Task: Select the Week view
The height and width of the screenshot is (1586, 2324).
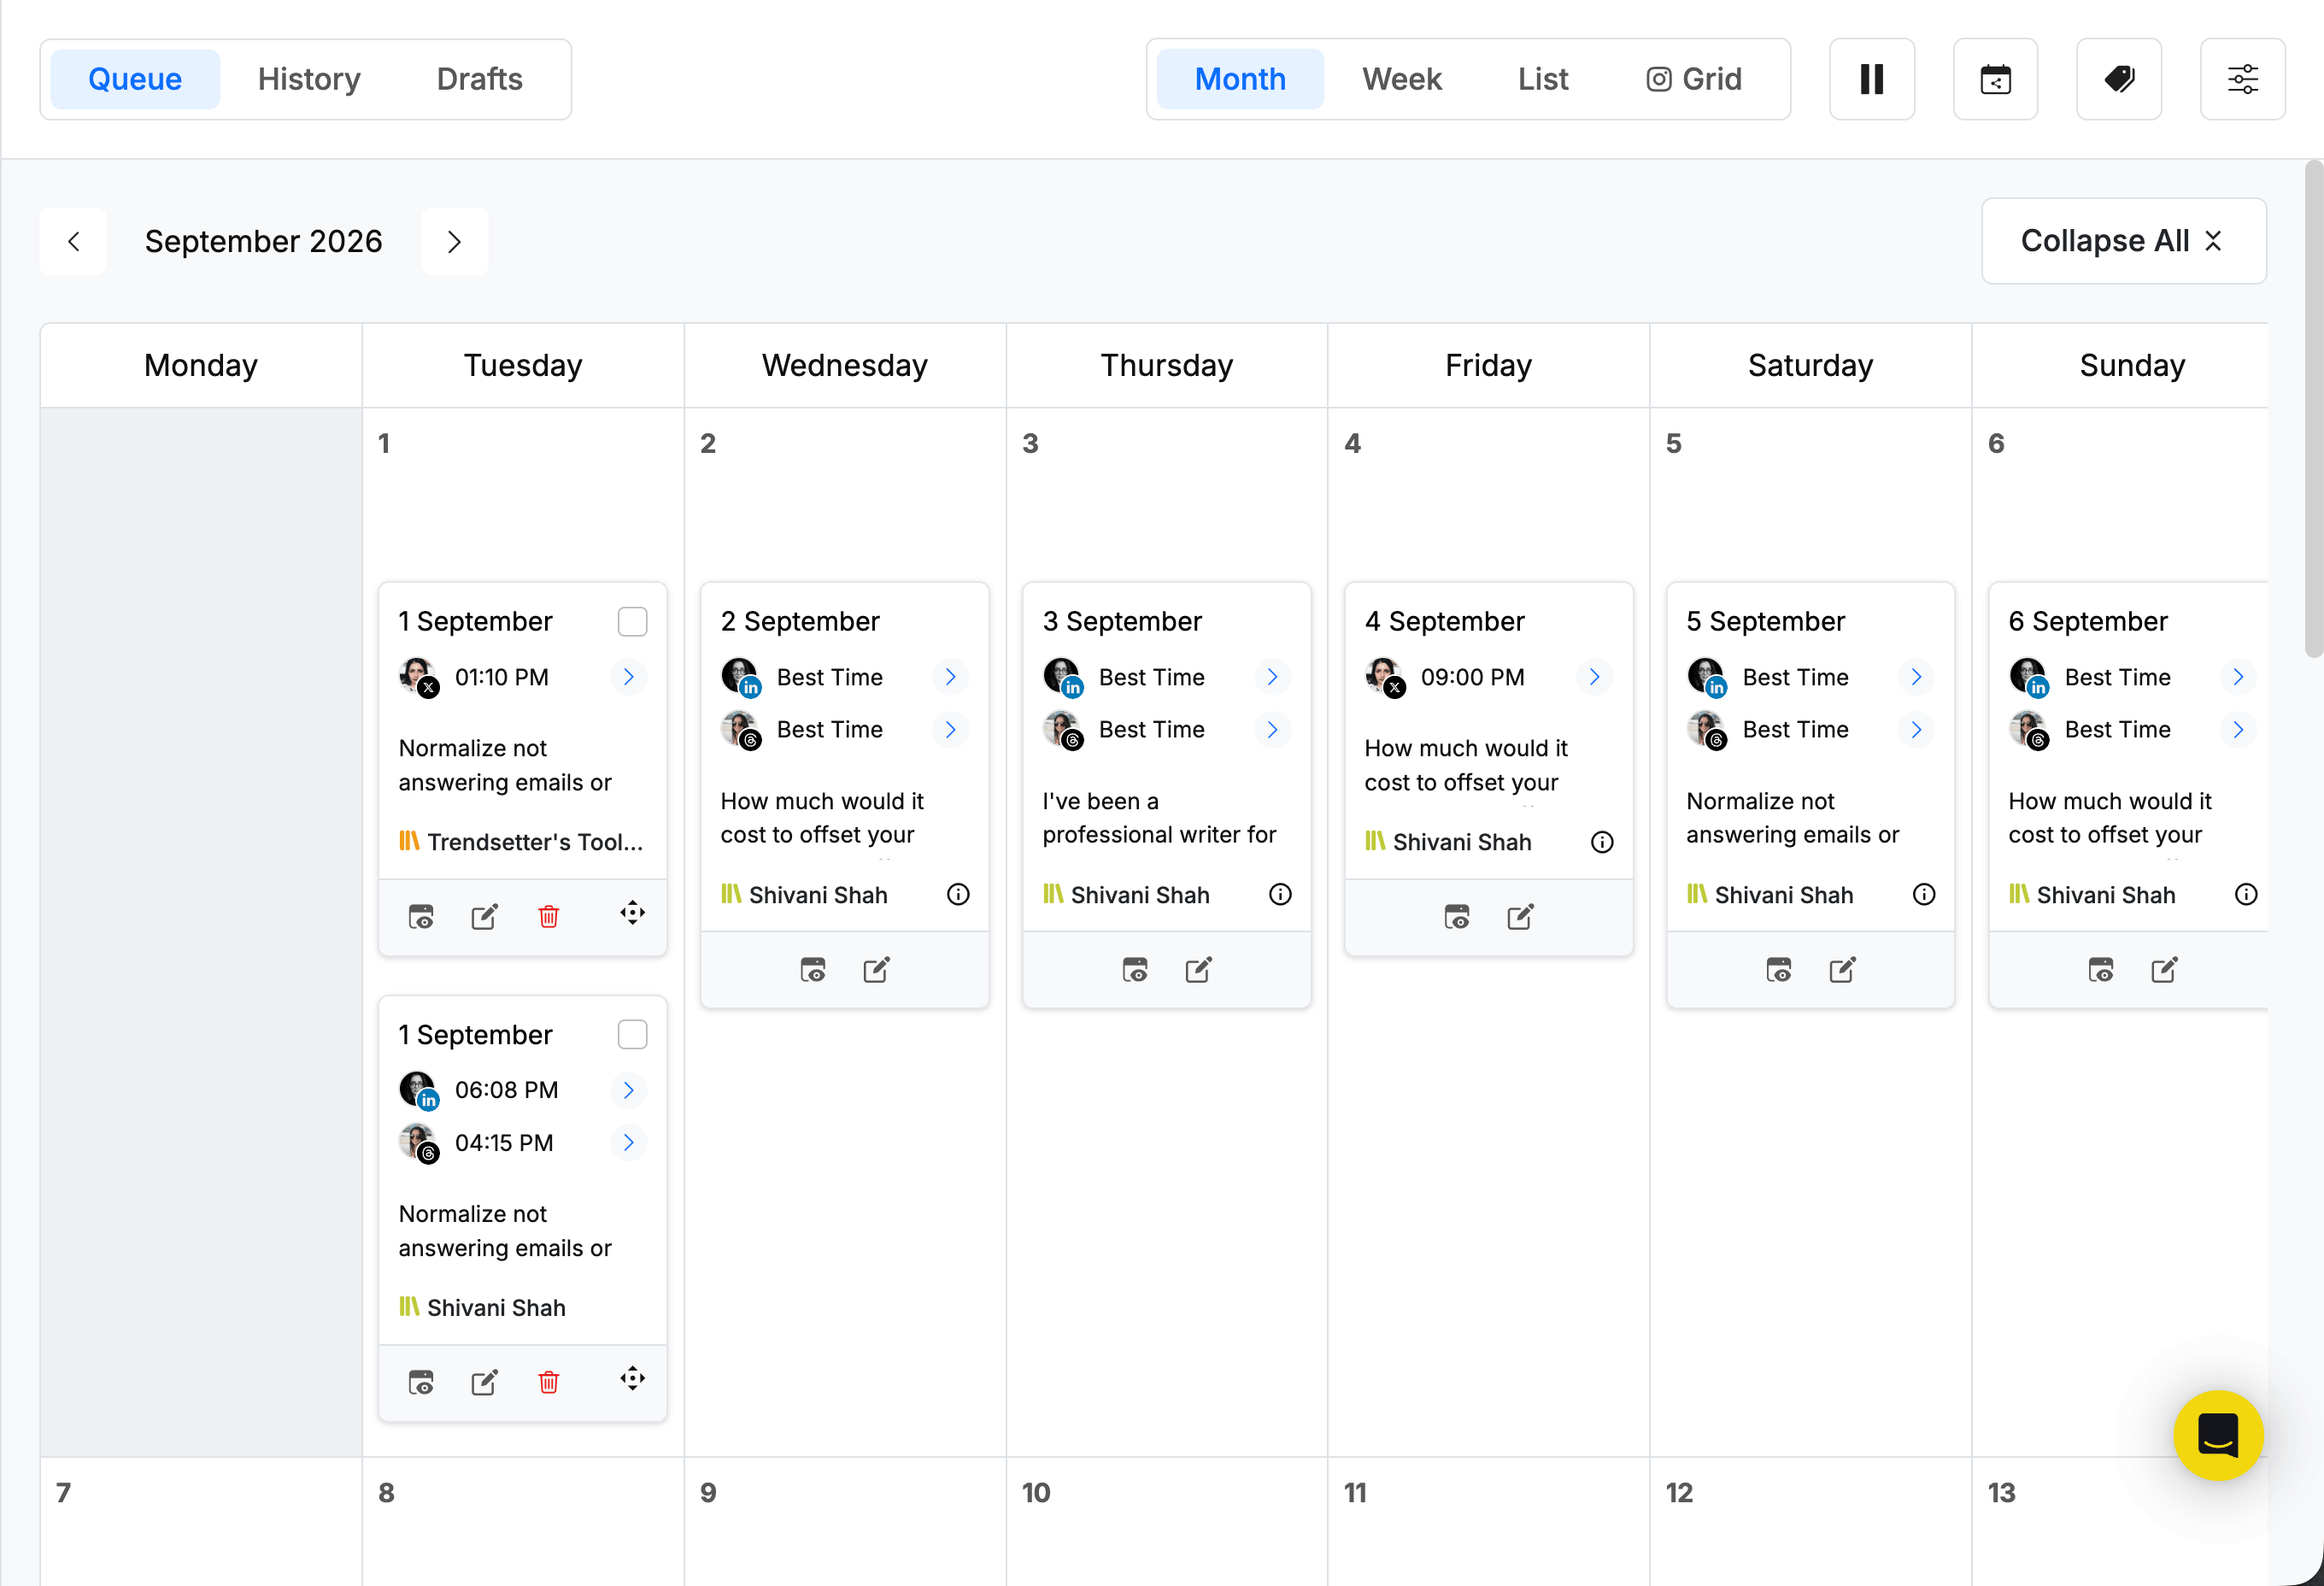Action: [x=1401, y=79]
